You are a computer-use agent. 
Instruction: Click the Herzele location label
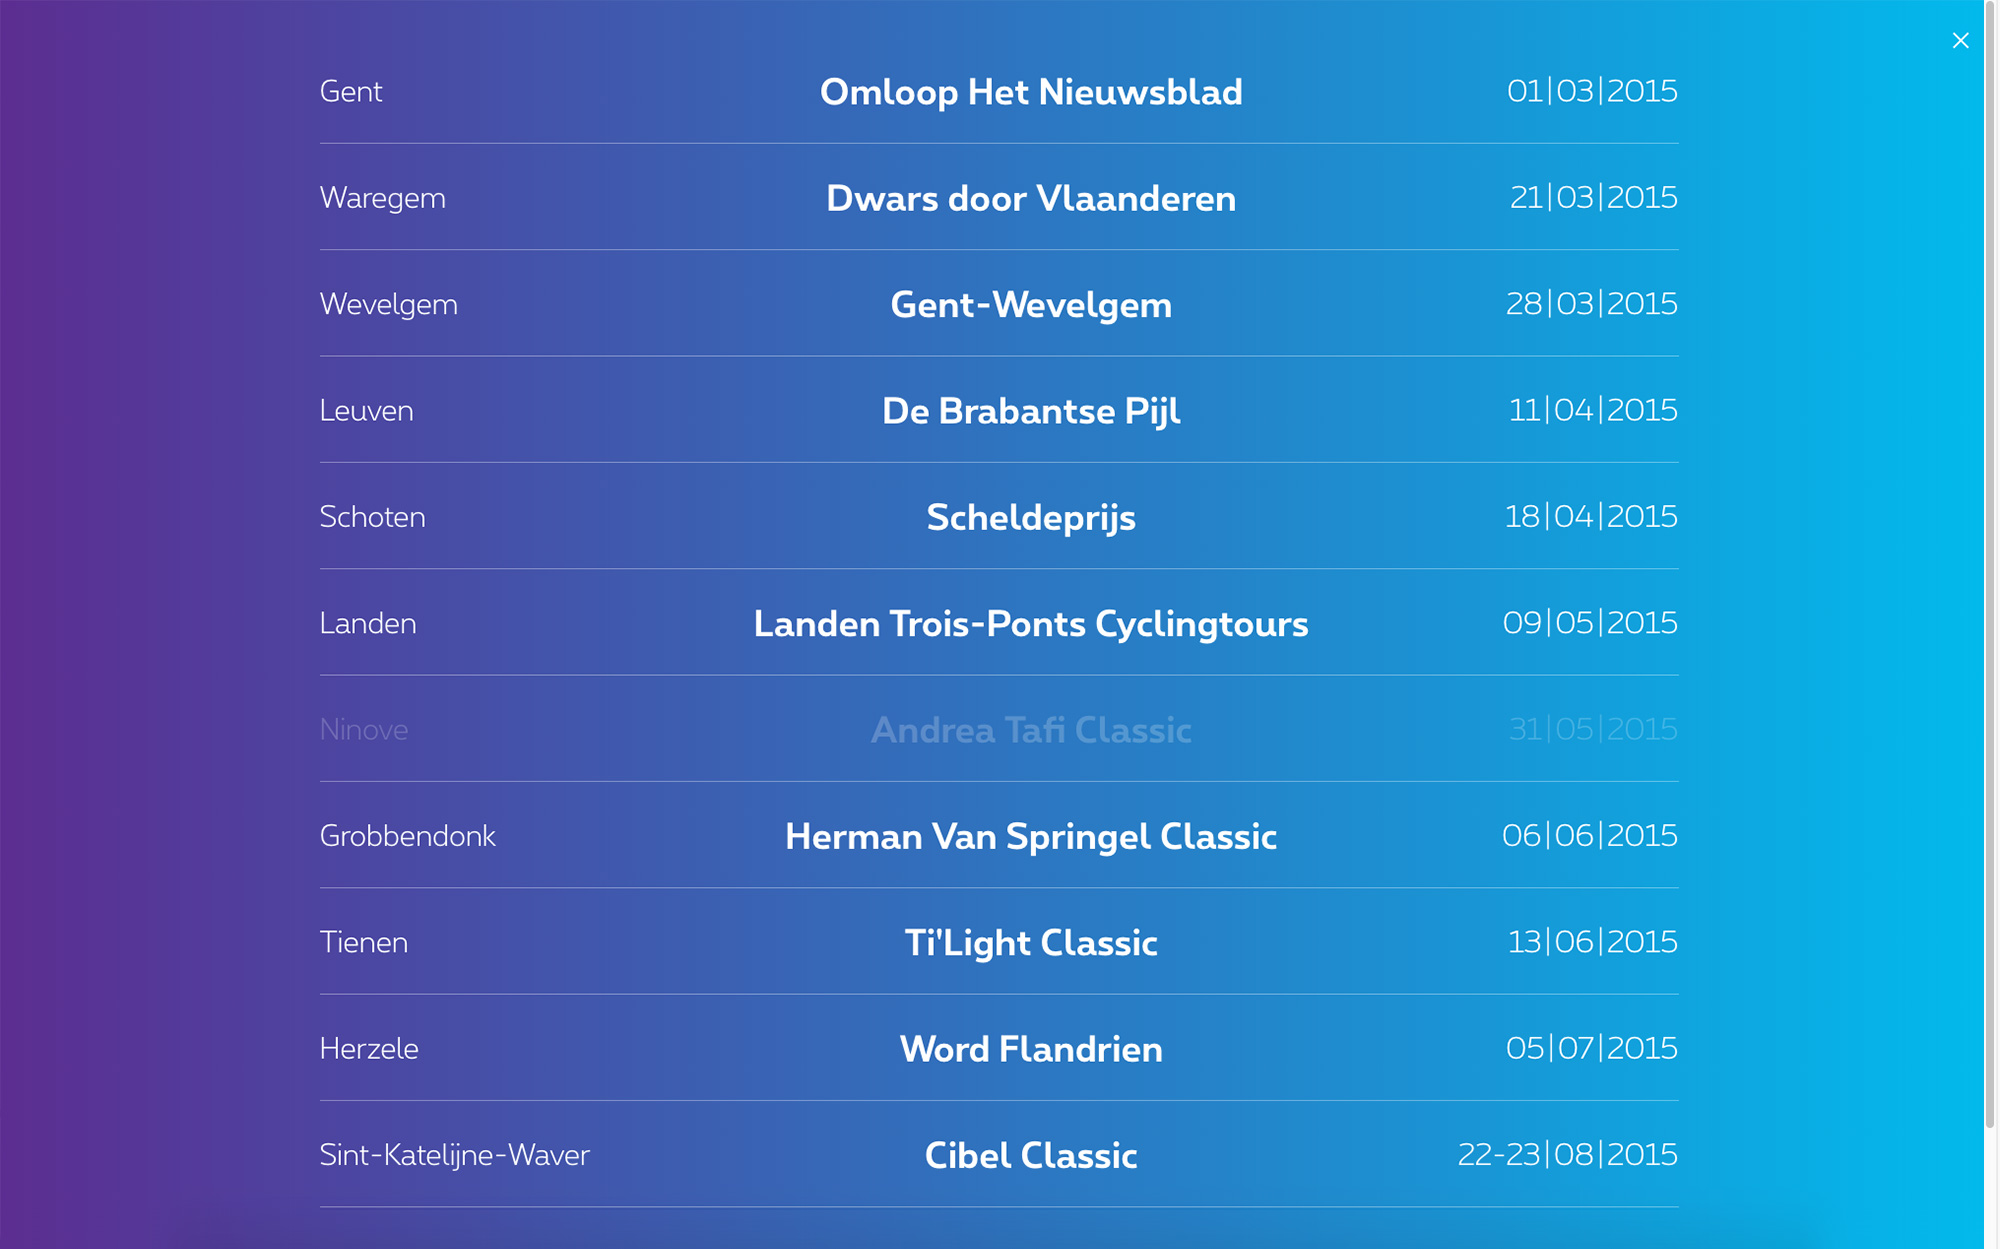369,1049
